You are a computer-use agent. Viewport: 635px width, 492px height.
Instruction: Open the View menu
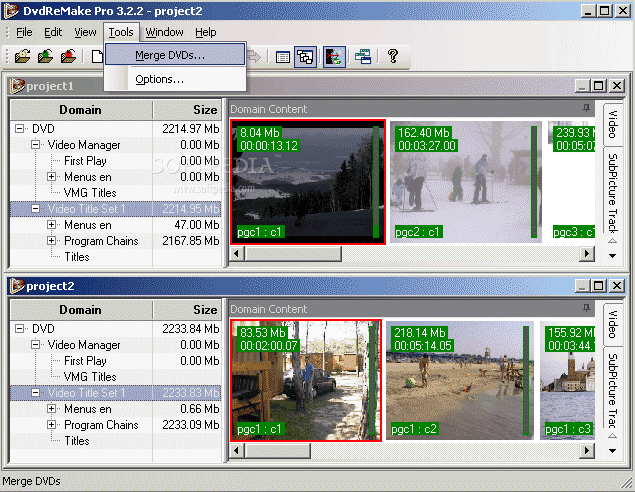[x=85, y=32]
